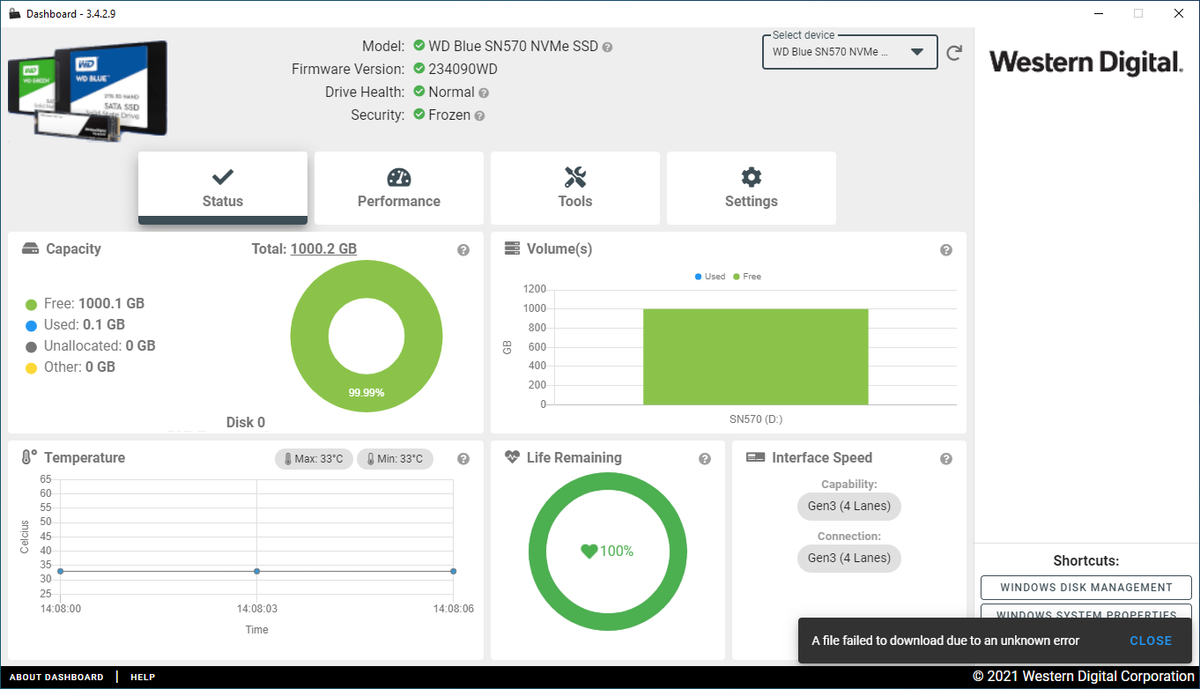Viewport: 1200px width, 689px height.
Task: Click the Capacity drive icon
Action: pos(30,249)
